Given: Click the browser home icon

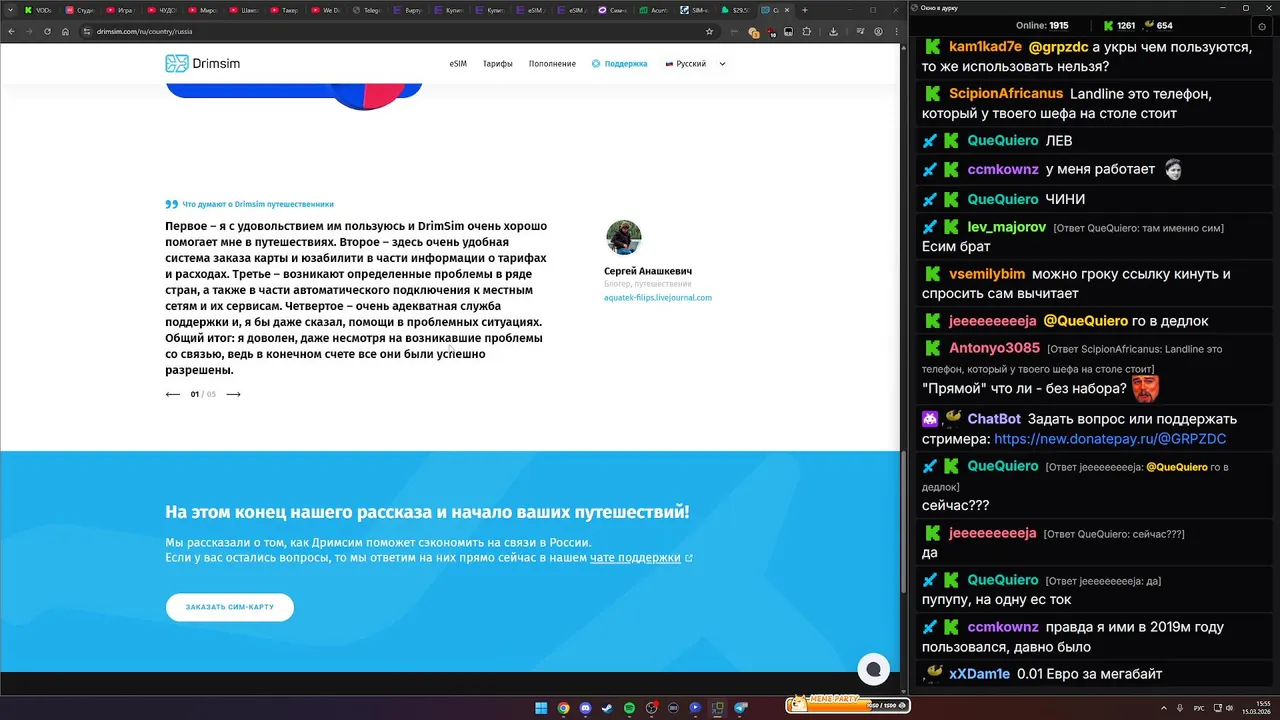Looking at the screenshot, I should pos(65,31).
